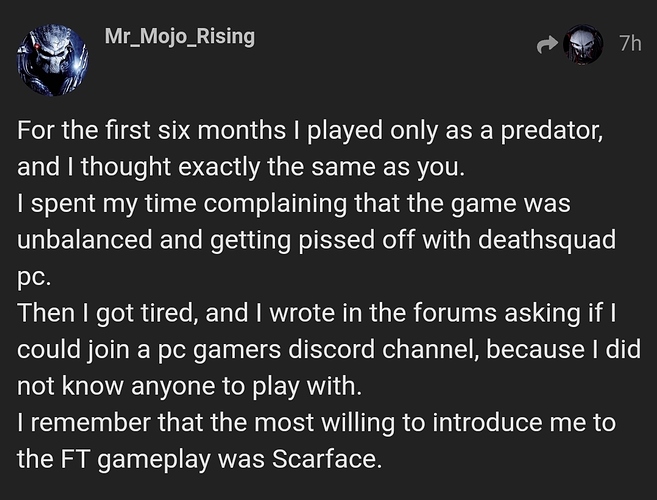Click the Mr_Mojo_Rising username link
Screen dimensions: 657x500
[x=180, y=36]
